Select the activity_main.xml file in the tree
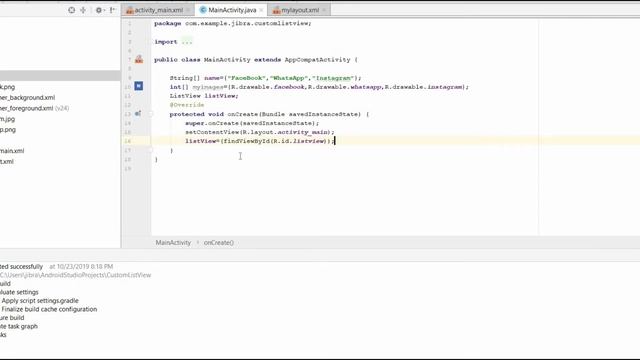The image size is (640, 360). [12, 151]
